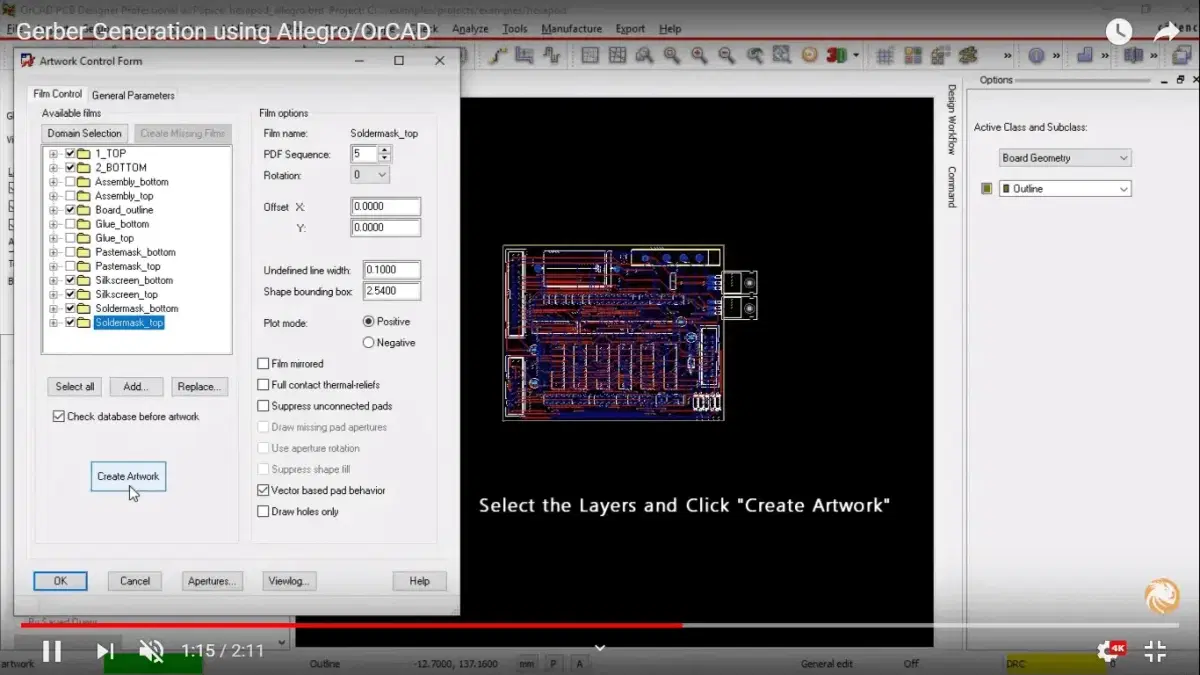Uncheck the Silkscreen_top film checkbox
Viewport: 1200px width, 675px height.
[70, 295]
